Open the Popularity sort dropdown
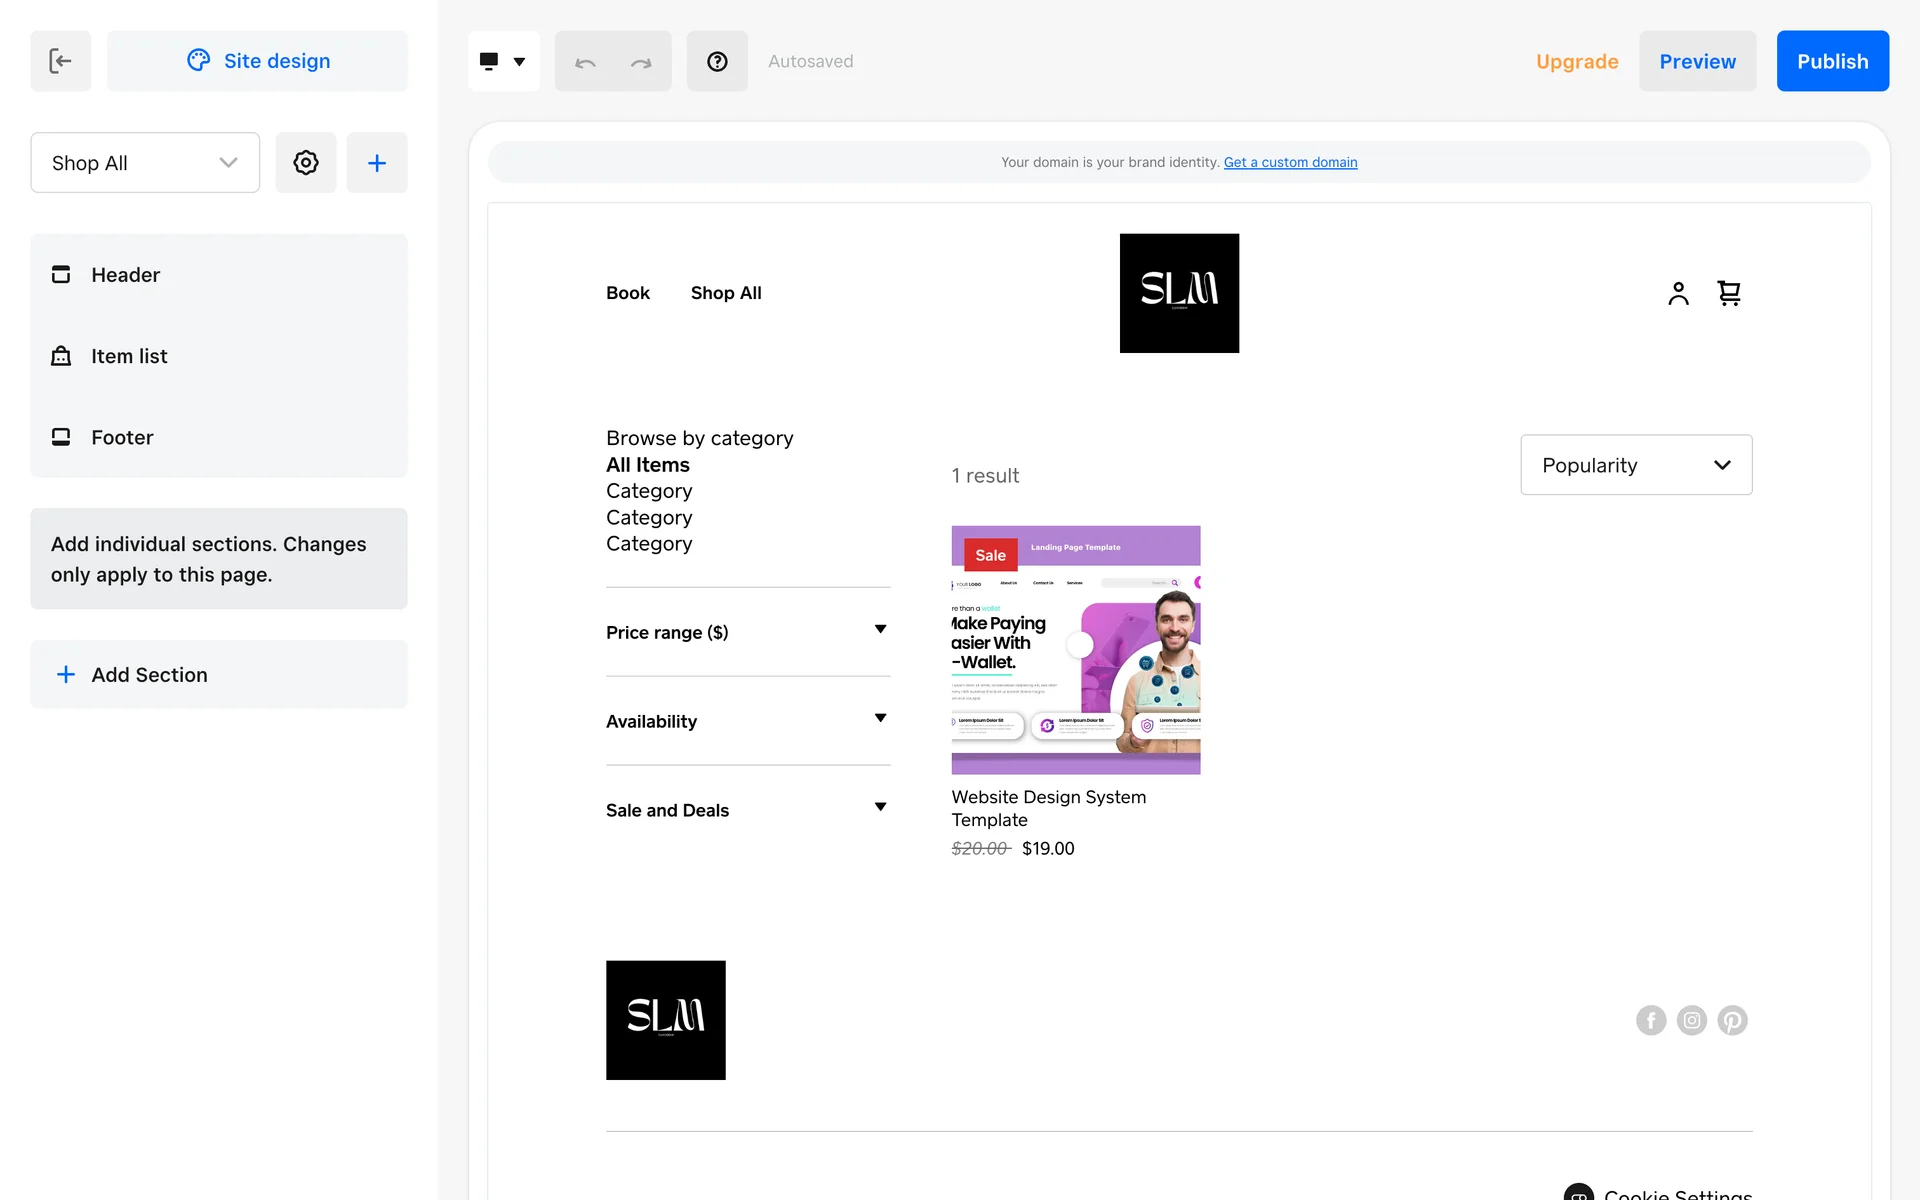Viewport: 1920px width, 1200px height. (x=1636, y=465)
